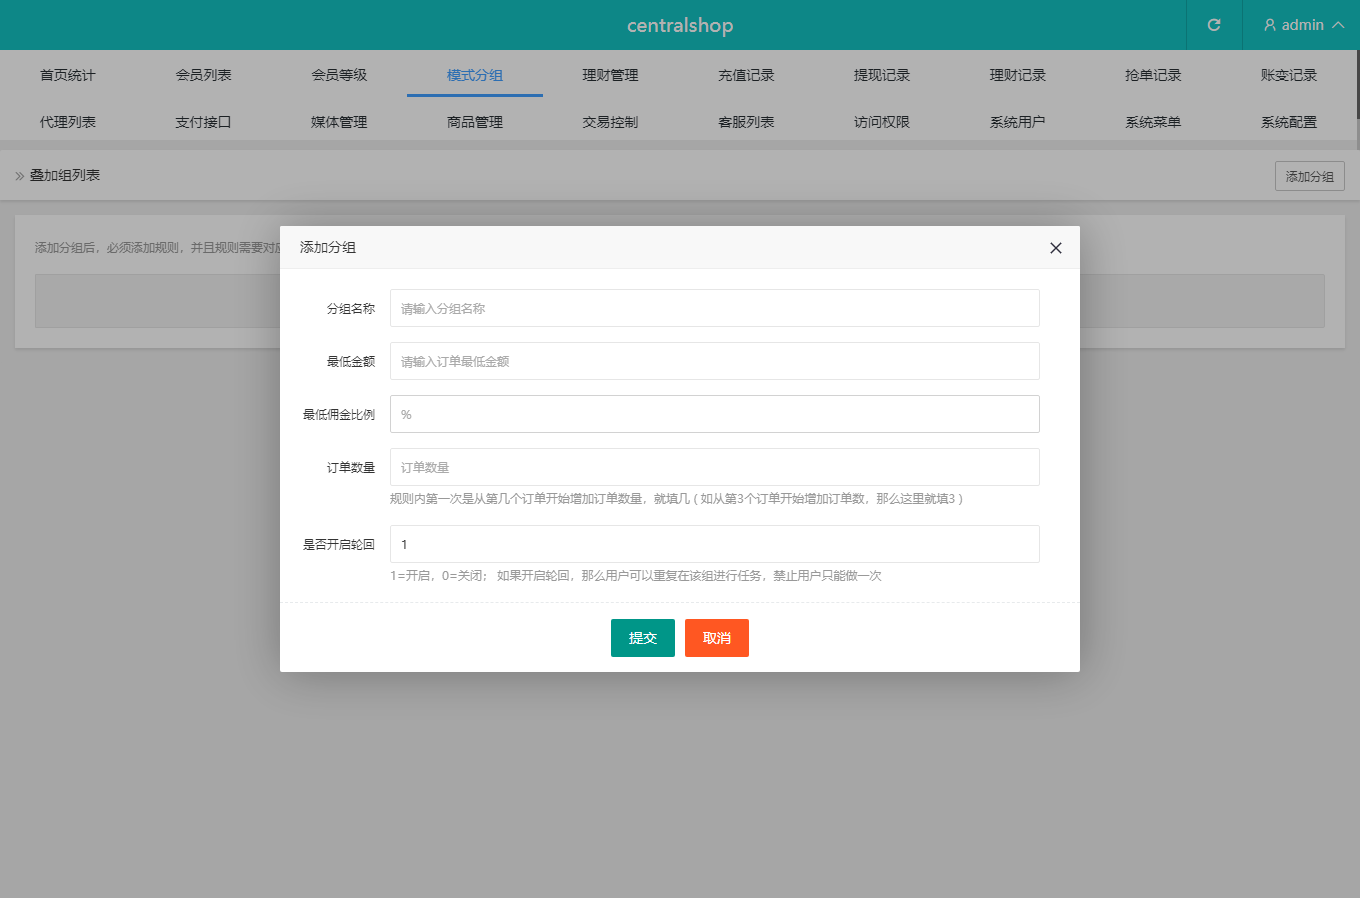Image resolution: width=1360 pixels, height=898 pixels.
Task: Select the 商品管理 menu tab
Action: click(475, 122)
